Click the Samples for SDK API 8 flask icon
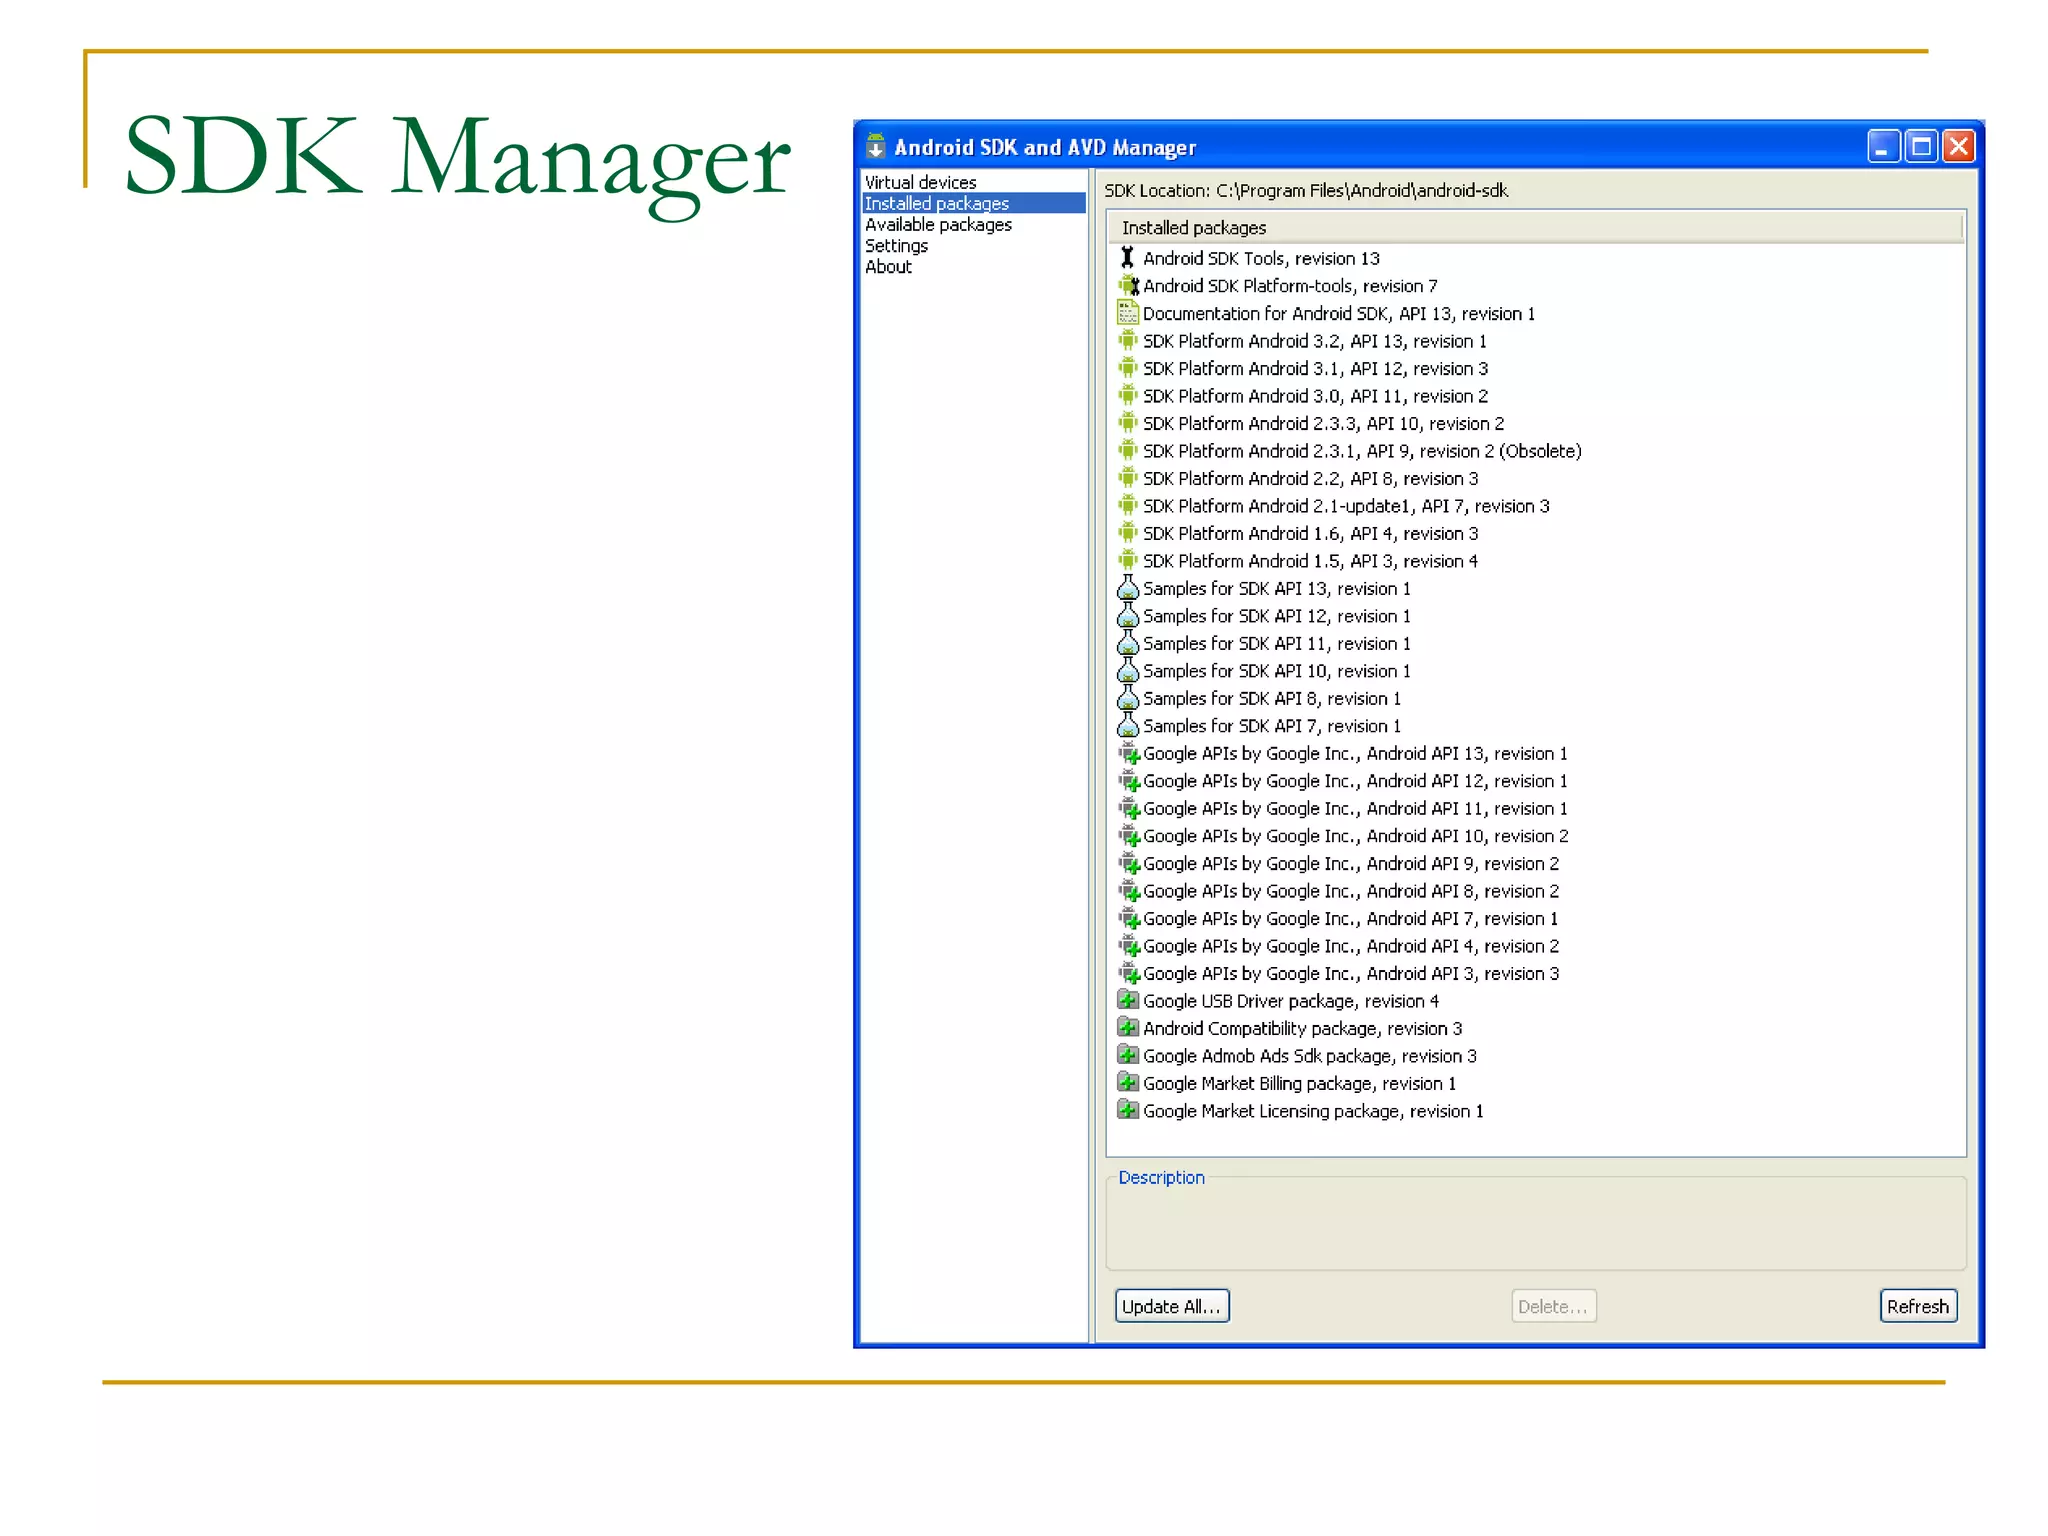This screenshot has width=2048, height=1536. click(1128, 698)
